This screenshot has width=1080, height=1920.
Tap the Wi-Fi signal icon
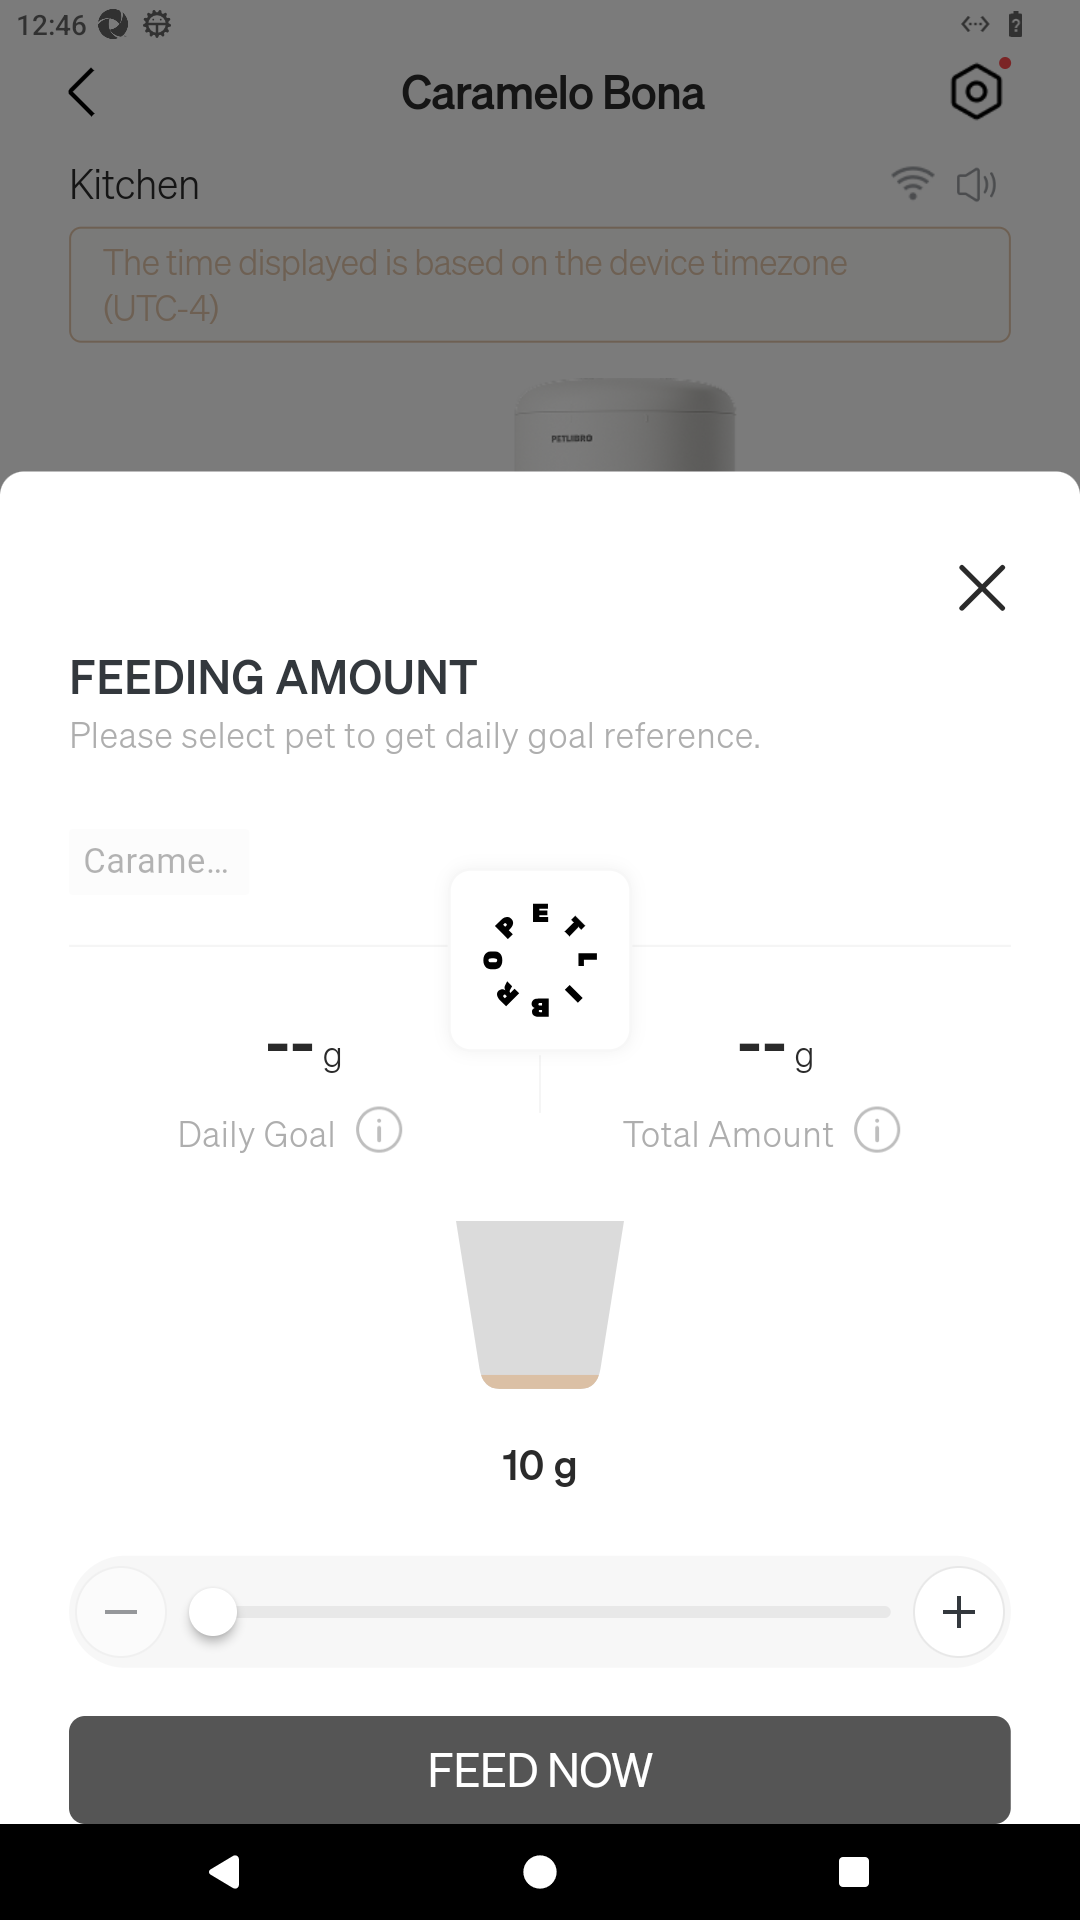[912, 184]
